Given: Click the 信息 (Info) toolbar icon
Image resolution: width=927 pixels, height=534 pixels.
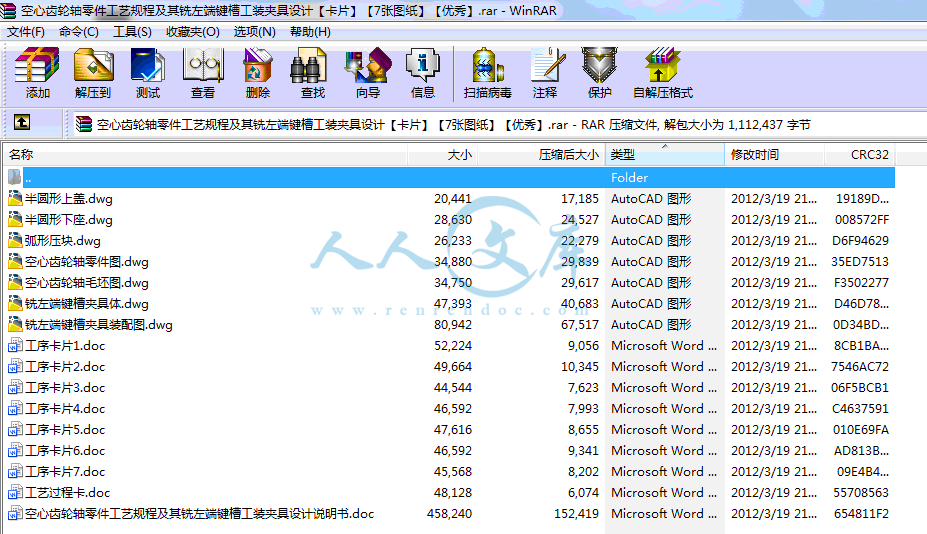Looking at the screenshot, I should pyautogui.click(x=423, y=65).
